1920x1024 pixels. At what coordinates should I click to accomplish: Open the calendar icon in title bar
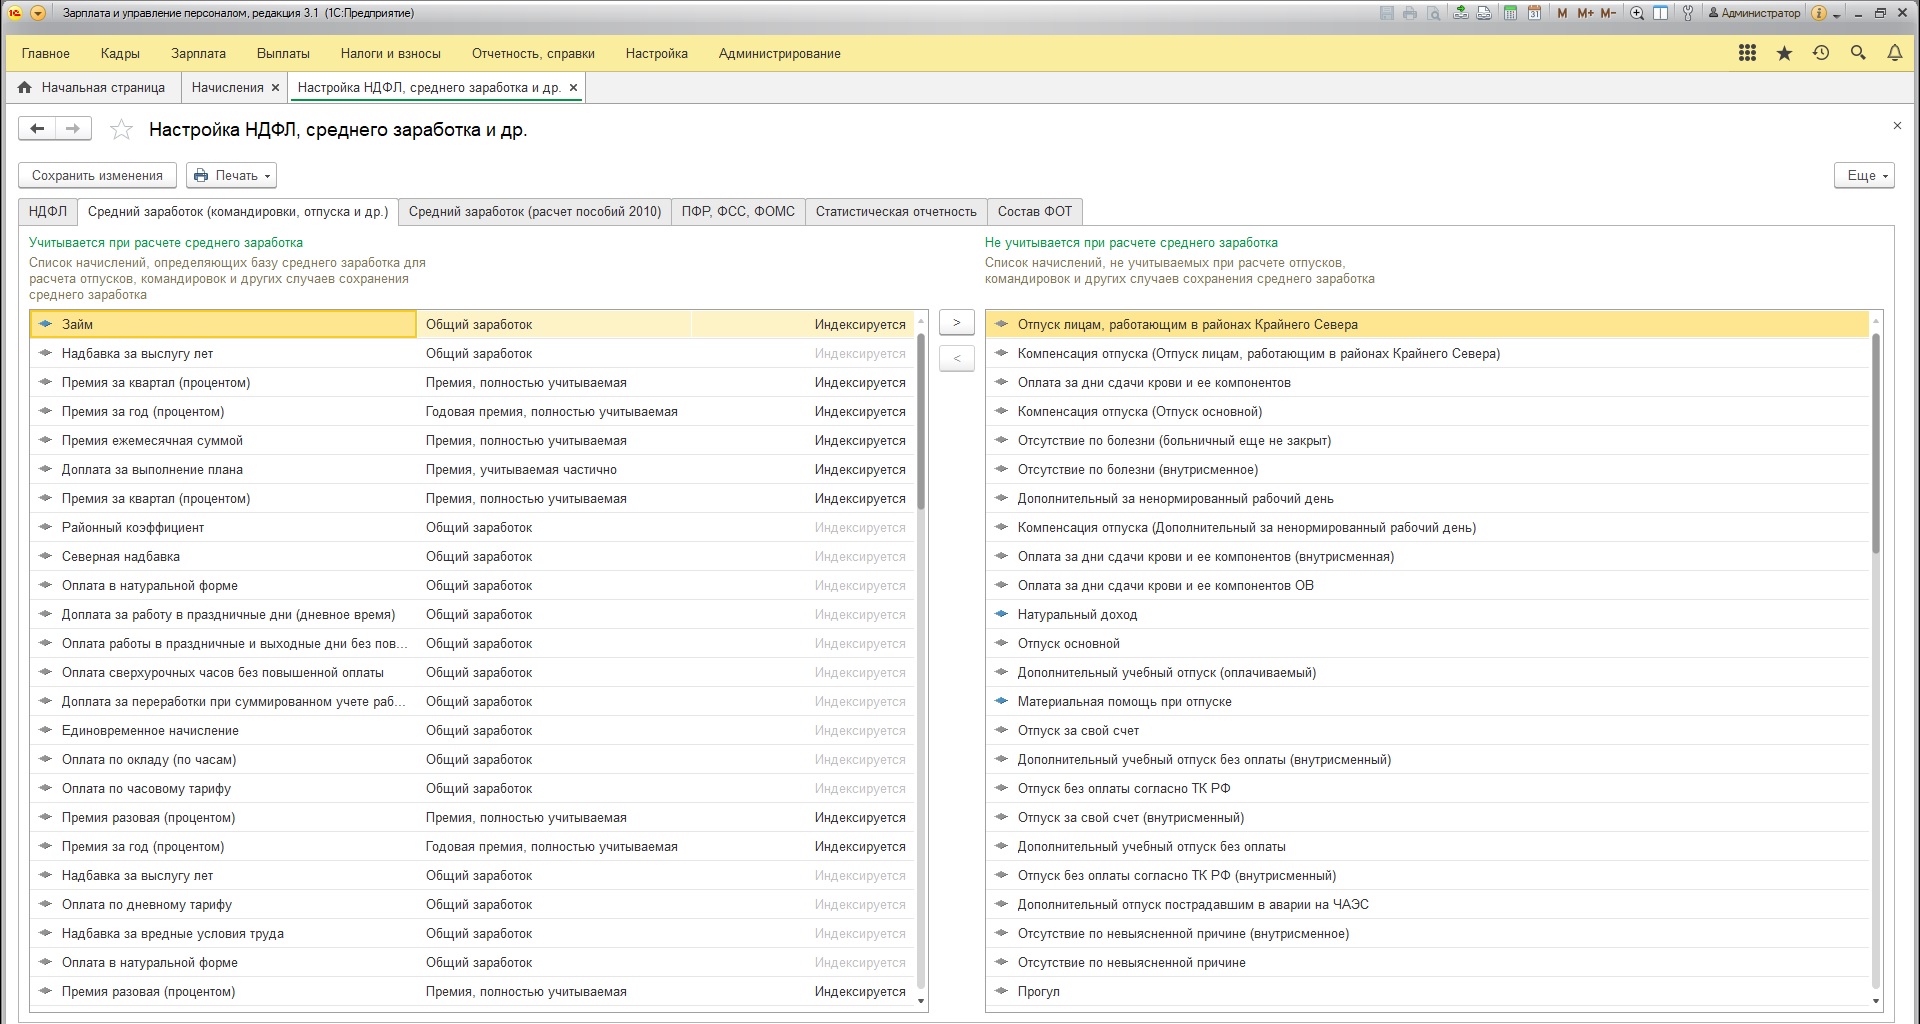1533,13
